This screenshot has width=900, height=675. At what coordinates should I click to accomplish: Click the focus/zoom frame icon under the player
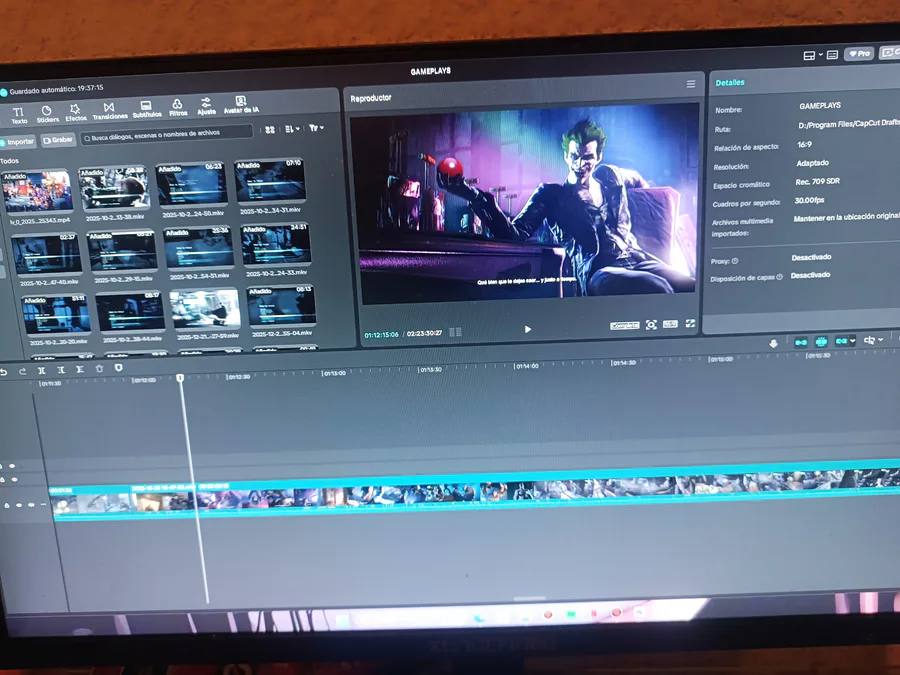point(651,325)
